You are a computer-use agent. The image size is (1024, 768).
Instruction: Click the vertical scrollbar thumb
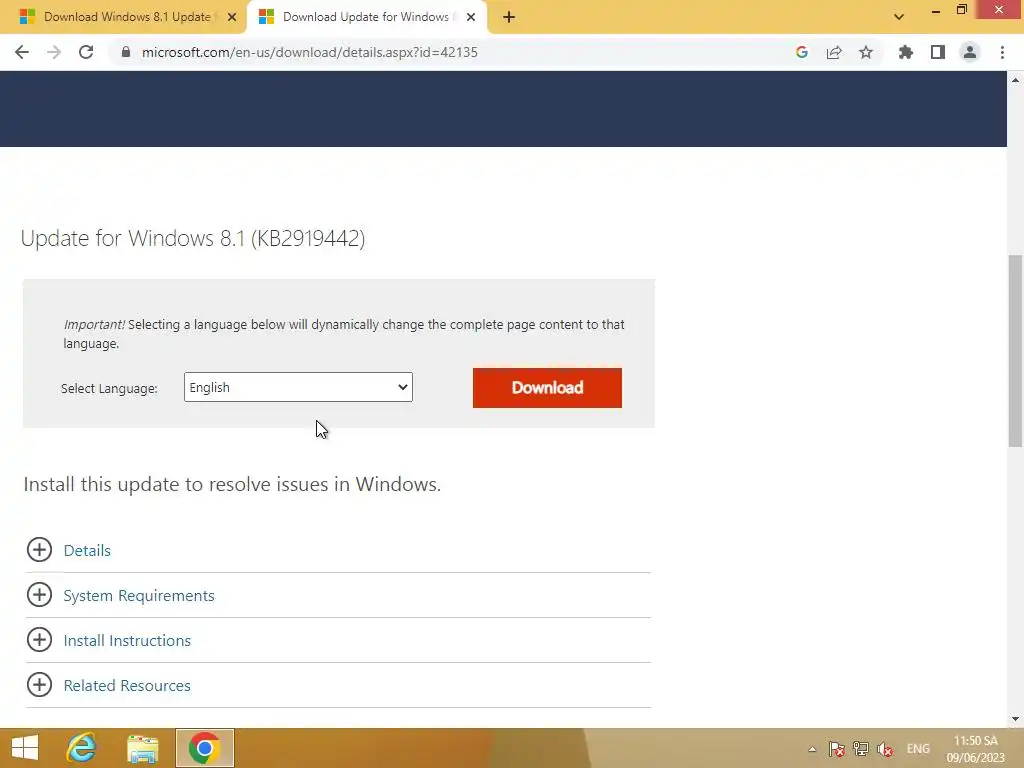pyautogui.click(x=1015, y=351)
